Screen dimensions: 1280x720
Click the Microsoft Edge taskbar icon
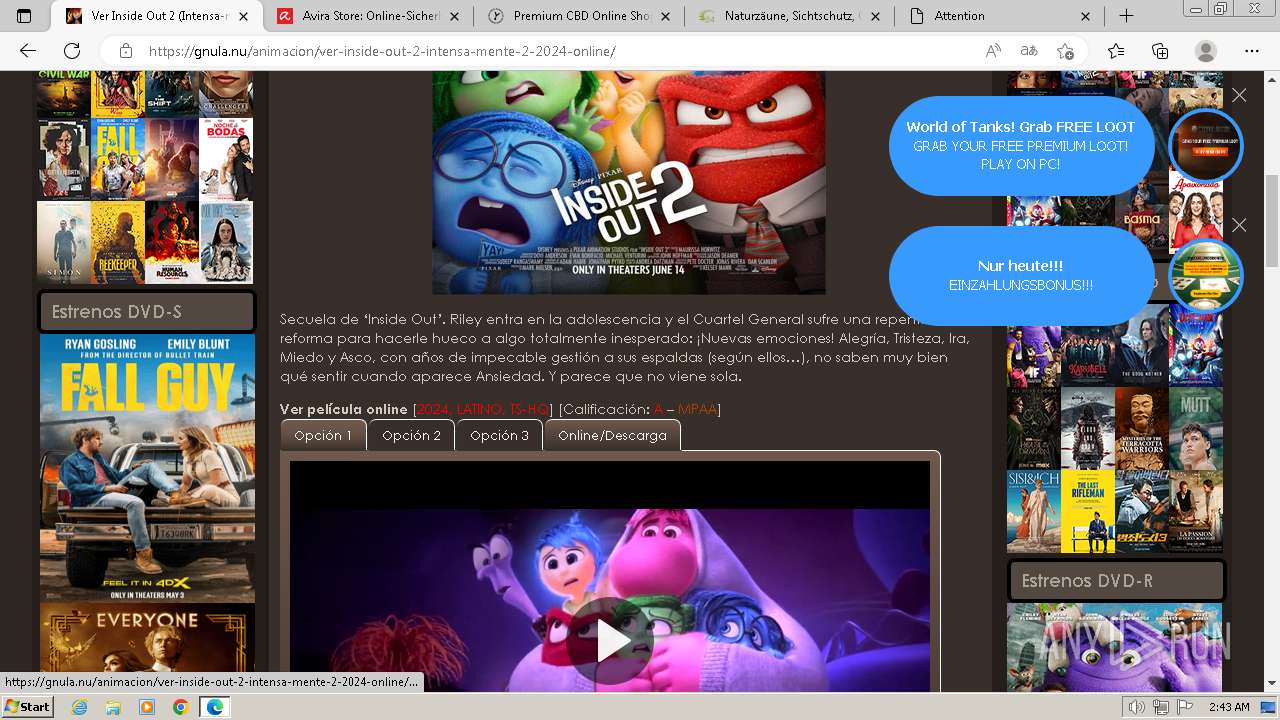(x=214, y=707)
